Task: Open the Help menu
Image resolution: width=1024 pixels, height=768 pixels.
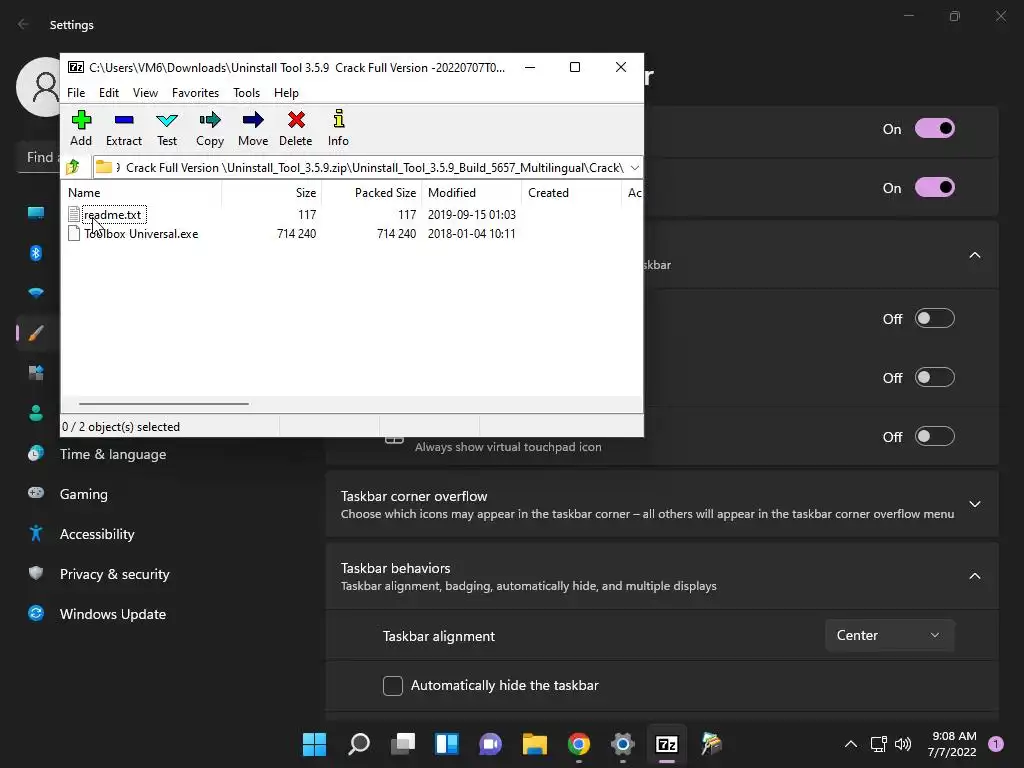Action: click(x=286, y=93)
